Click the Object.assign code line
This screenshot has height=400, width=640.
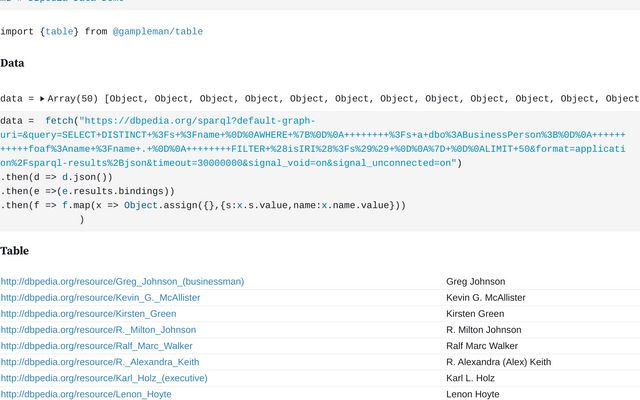tap(203, 205)
